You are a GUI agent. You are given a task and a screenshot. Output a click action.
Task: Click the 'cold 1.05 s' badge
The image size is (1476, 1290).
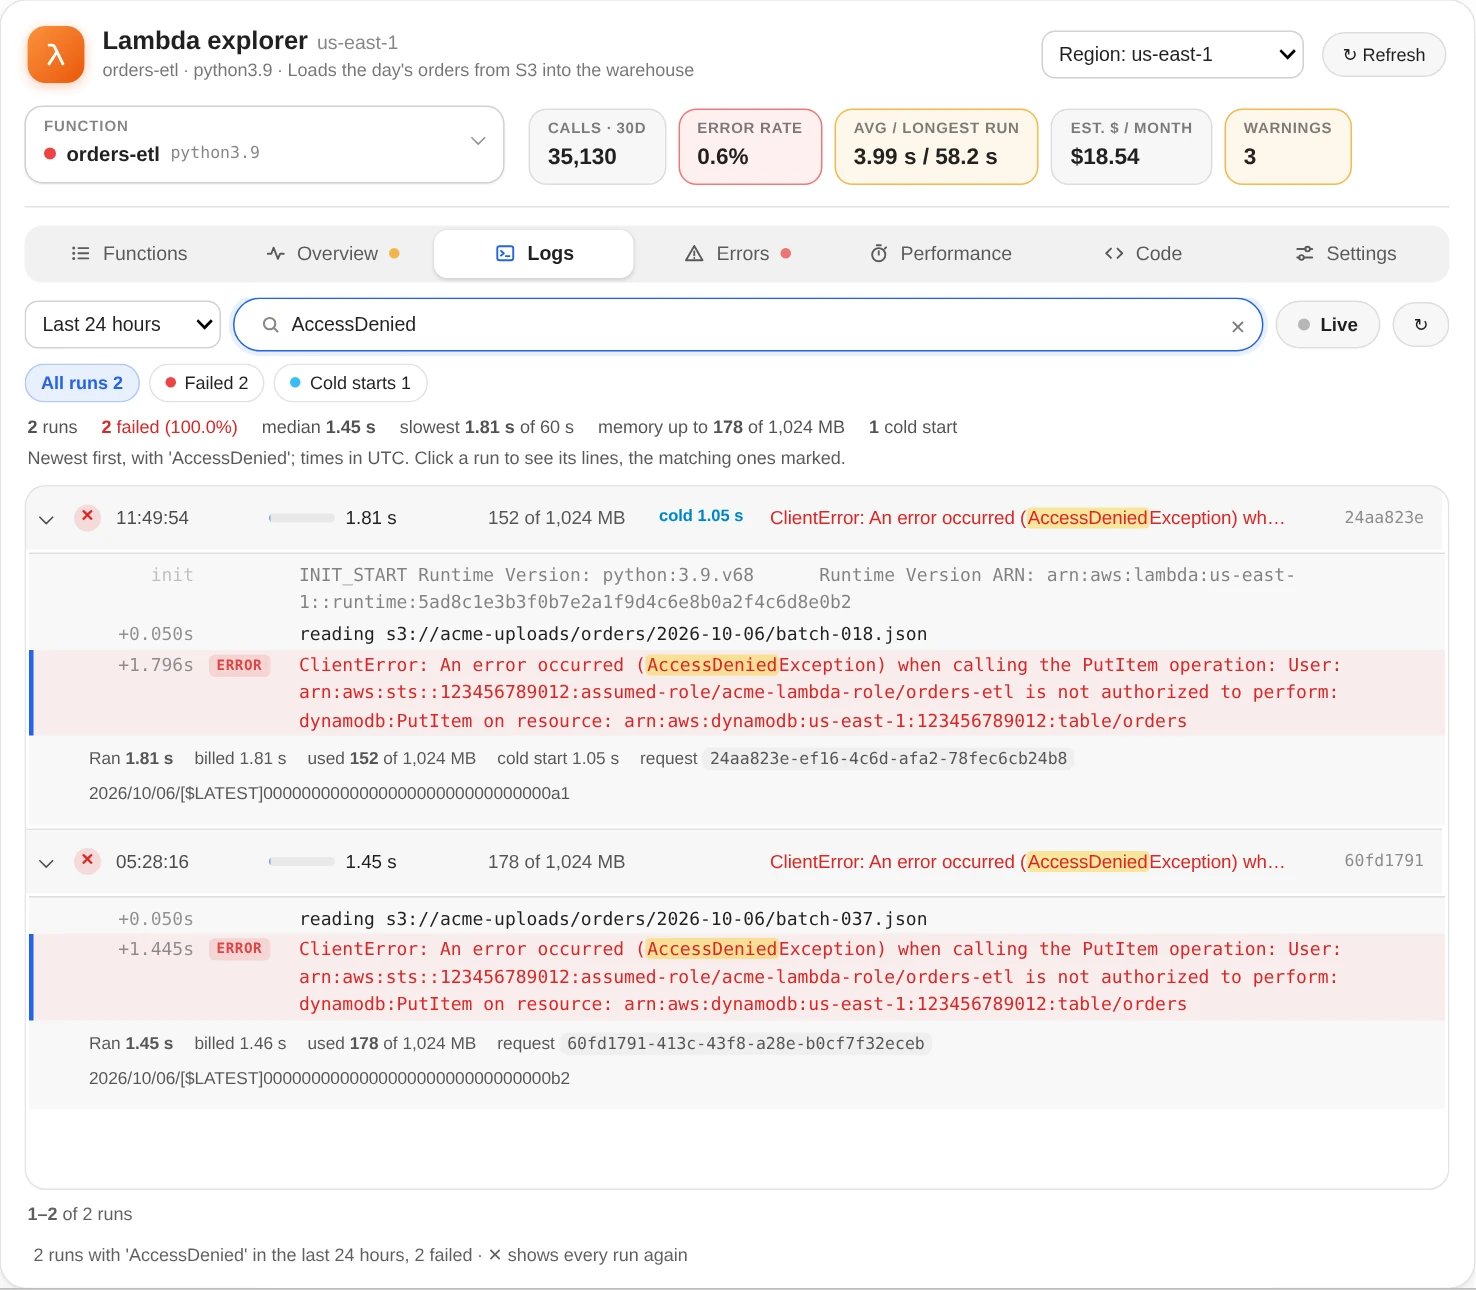pos(701,516)
